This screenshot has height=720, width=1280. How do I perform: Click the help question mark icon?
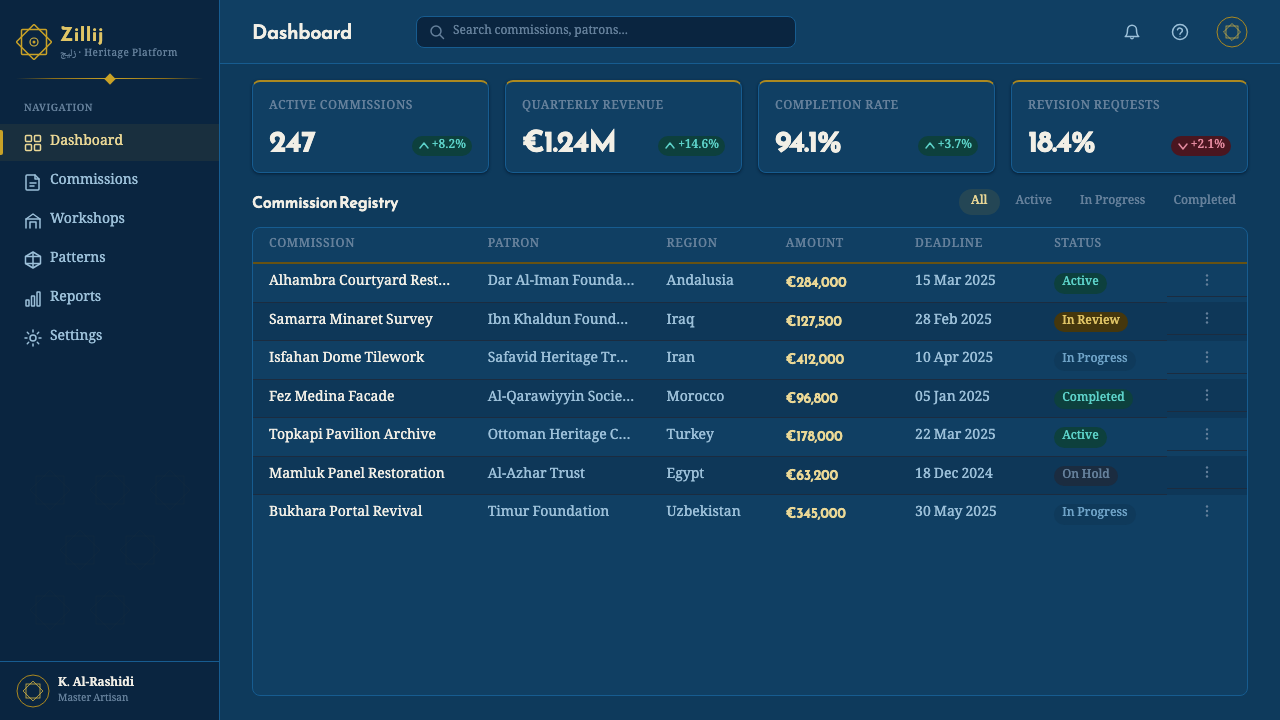[x=1180, y=32]
